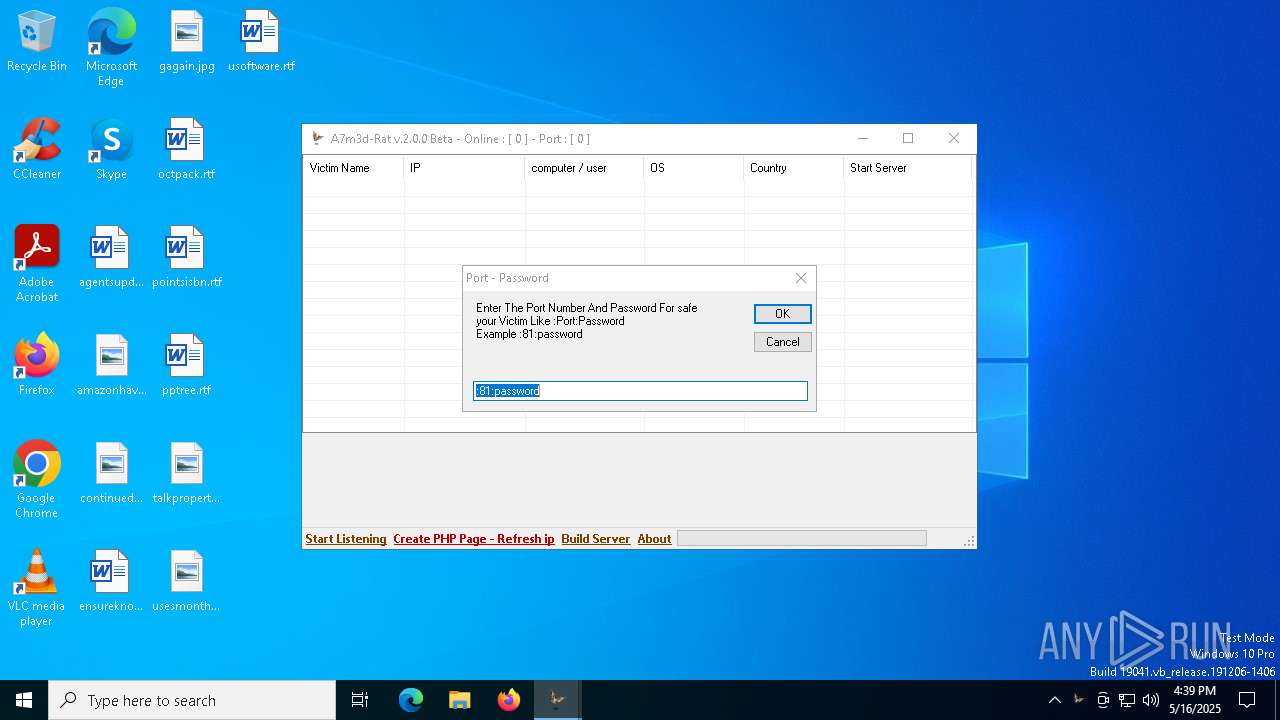The height and width of the screenshot is (720, 1280).
Task: Open the Skype desktop shortcut
Action: pyautogui.click(x=111, y=150)
